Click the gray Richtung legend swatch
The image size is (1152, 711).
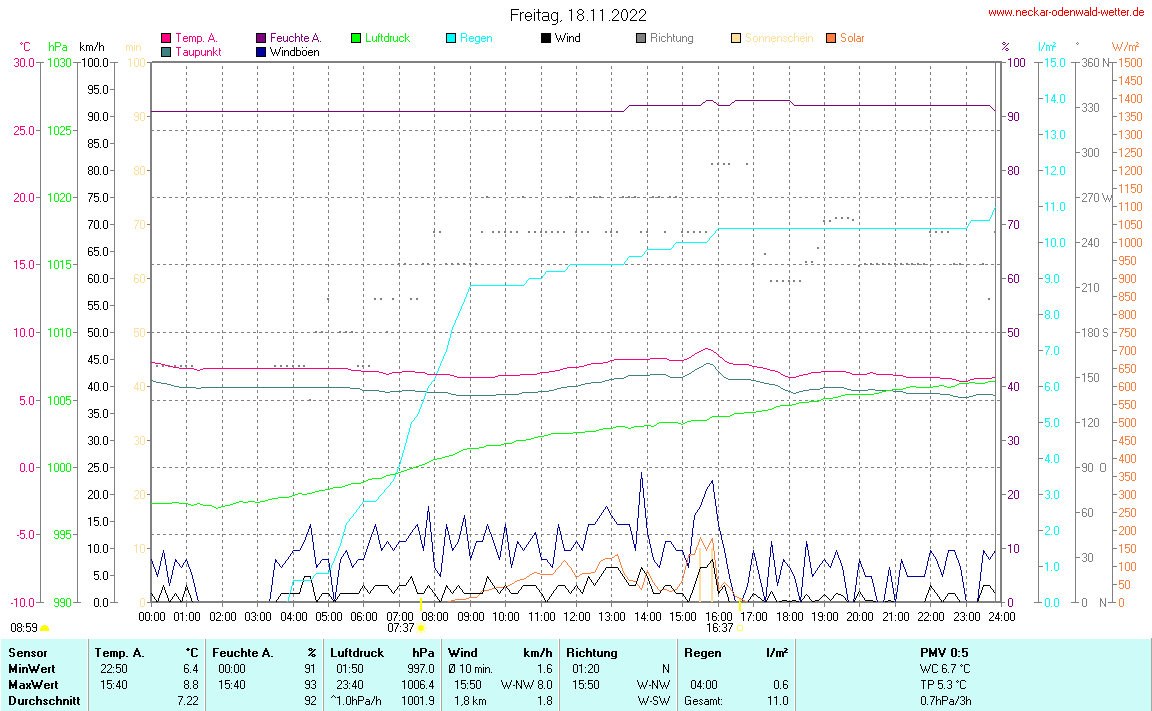click(641, 38)
